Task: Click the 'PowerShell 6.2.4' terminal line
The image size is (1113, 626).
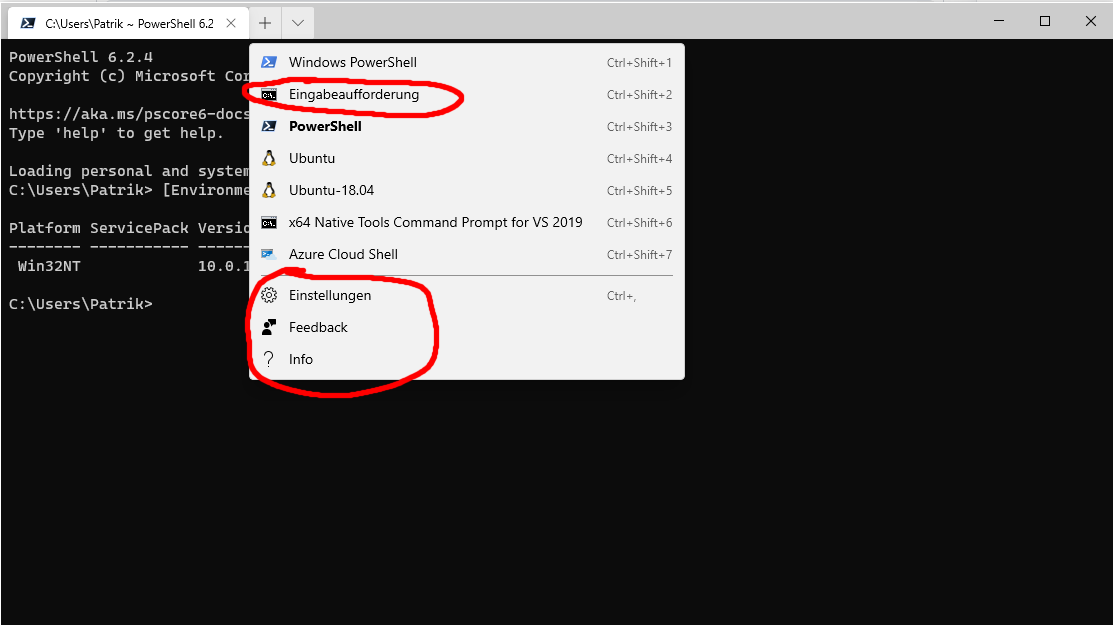Action: tap(81, 57)
